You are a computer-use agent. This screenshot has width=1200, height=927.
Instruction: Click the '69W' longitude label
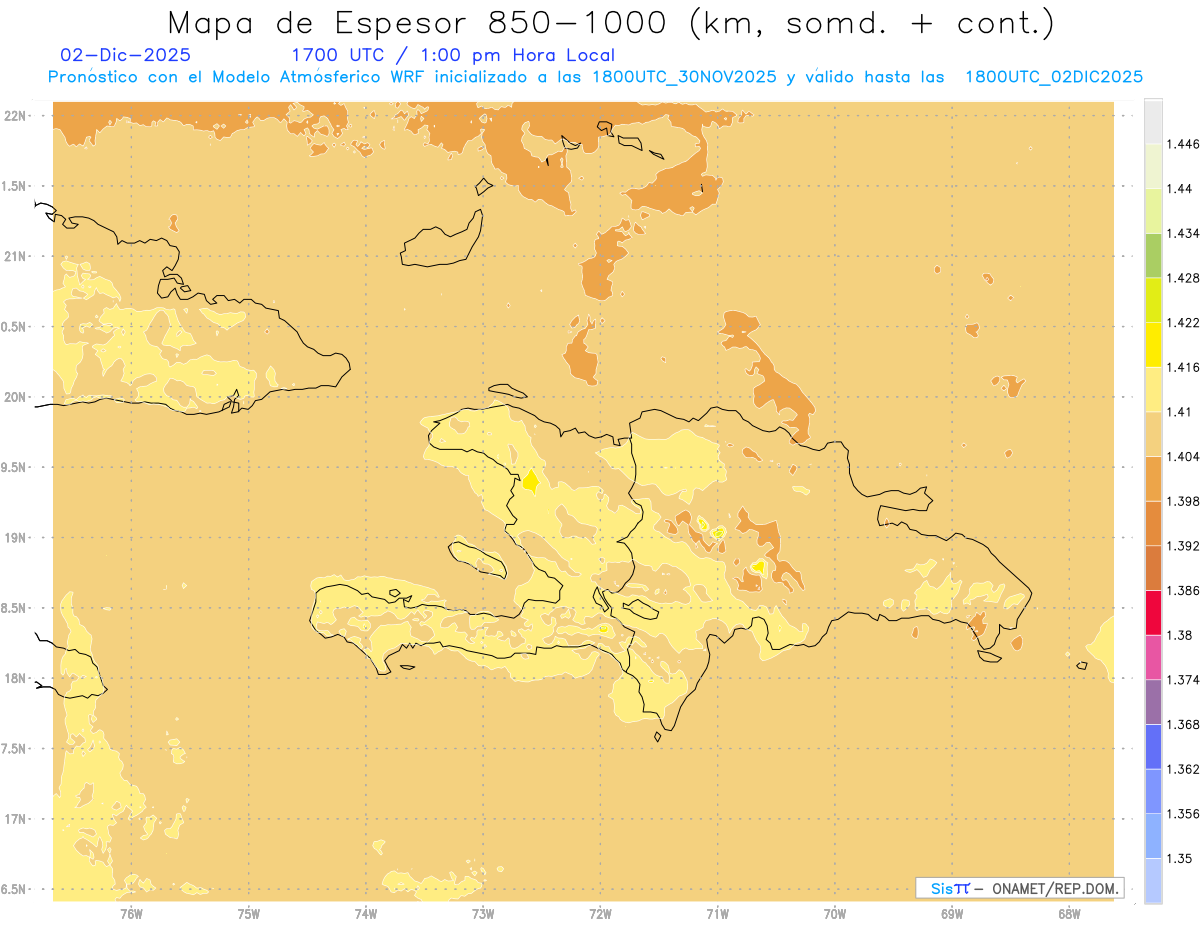952,913
